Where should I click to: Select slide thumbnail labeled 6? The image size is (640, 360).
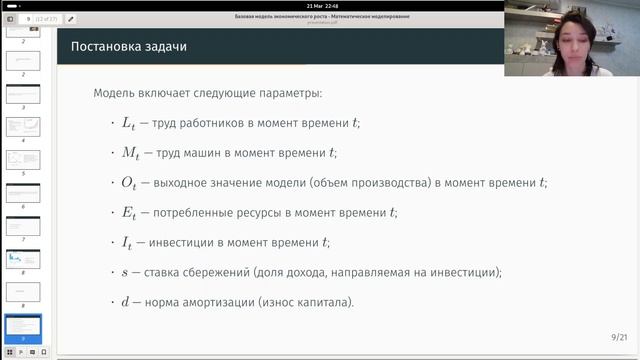click(x=23, y=193)
